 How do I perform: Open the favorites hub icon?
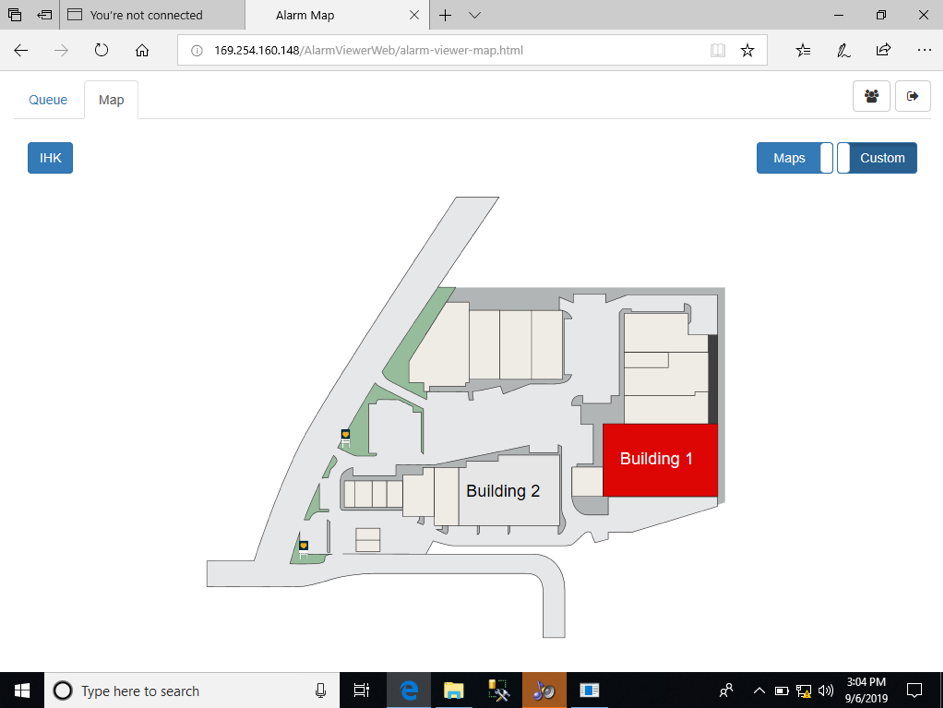803,51
